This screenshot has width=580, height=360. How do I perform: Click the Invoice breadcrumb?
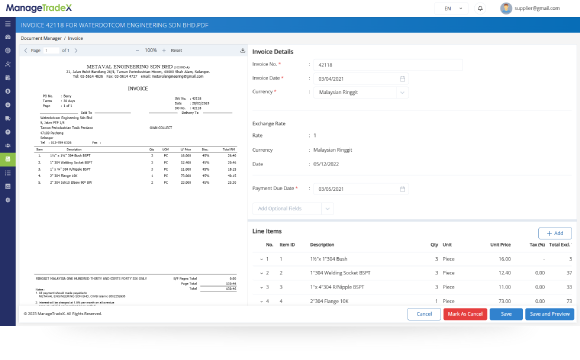coord(75,38)
